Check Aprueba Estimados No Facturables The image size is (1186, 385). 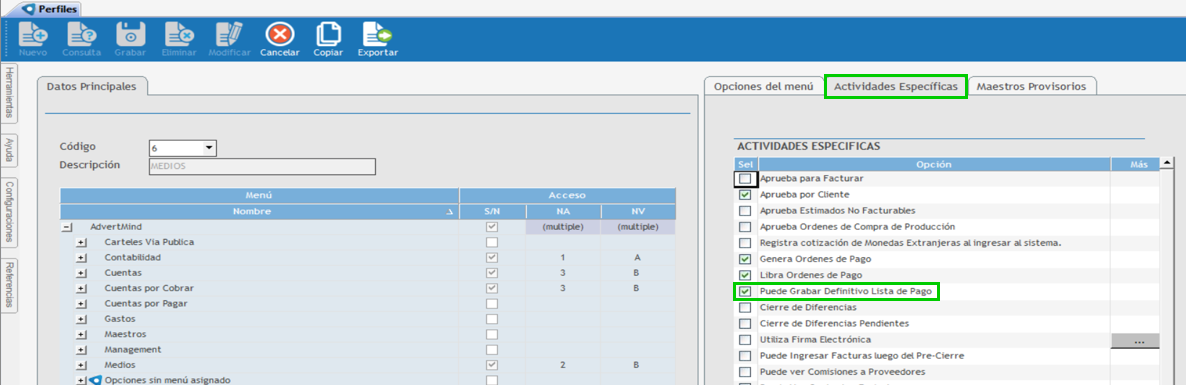[746, 211]
